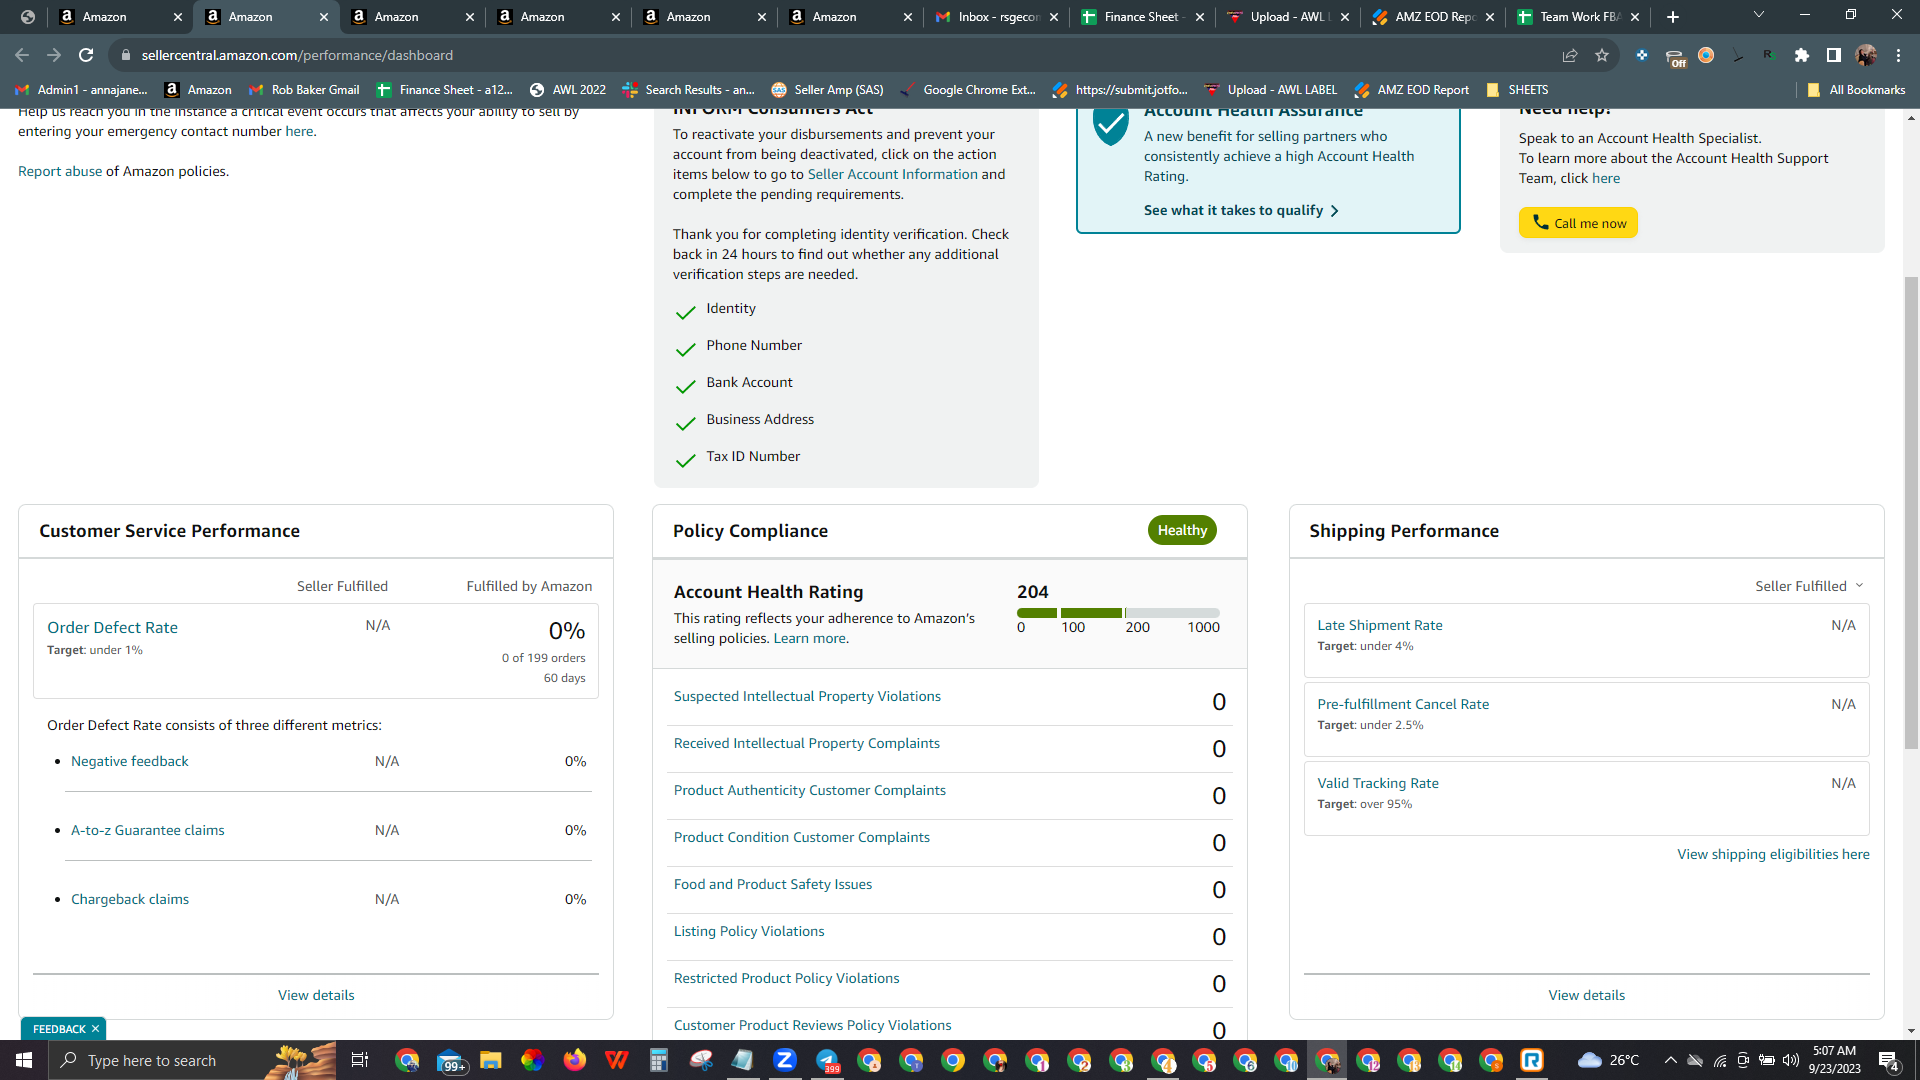Bookmark this page with the star icon

(x=1602, y=55)
